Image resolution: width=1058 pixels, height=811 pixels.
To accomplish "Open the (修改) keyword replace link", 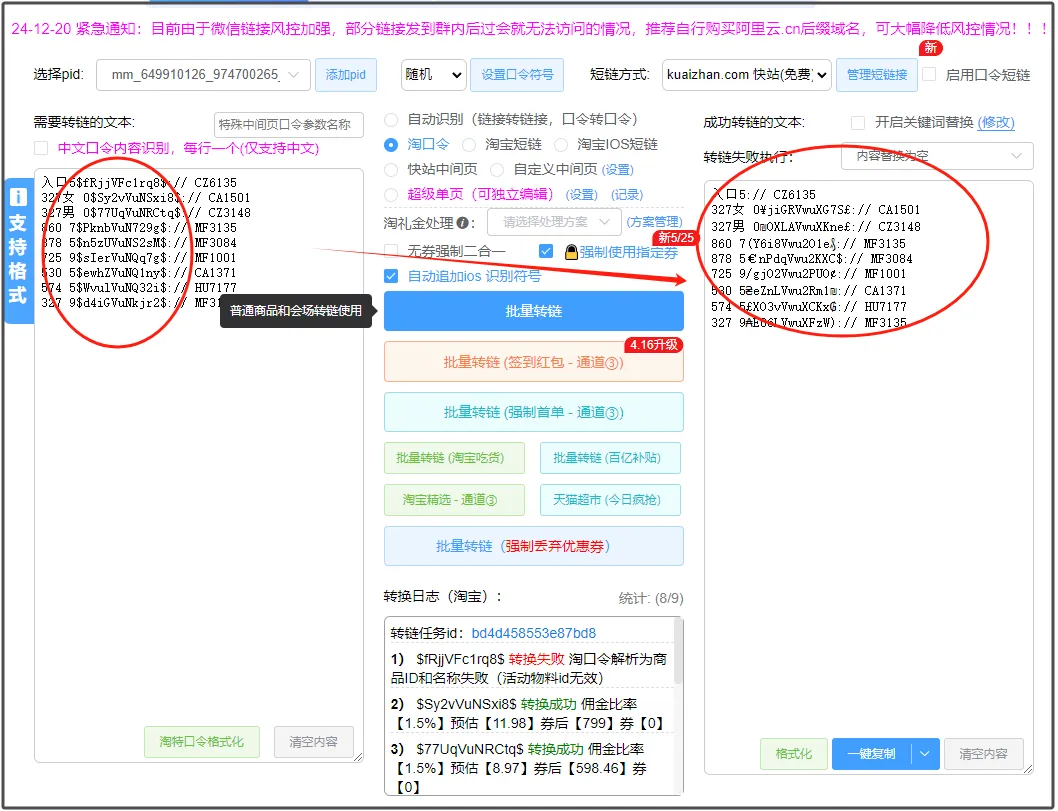I will click(996, 122).
